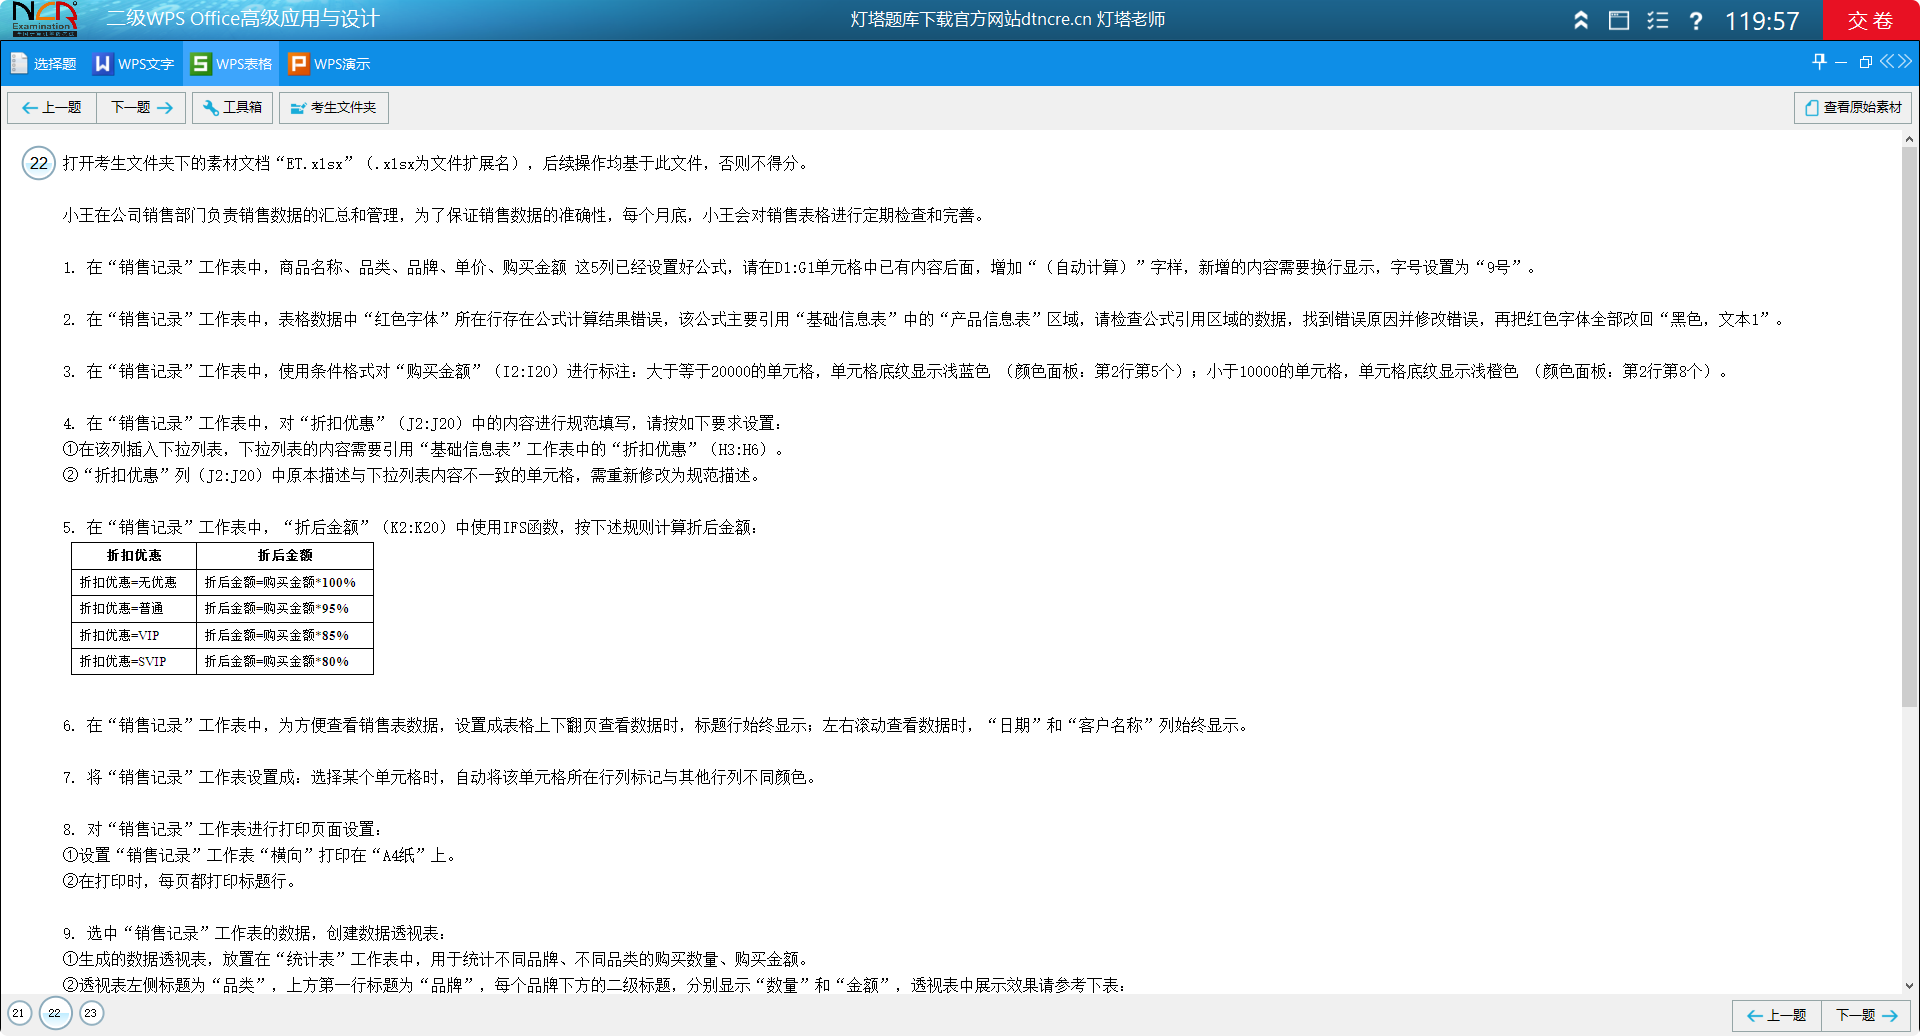Open help via the question mark icon
Image resolution: width=1920 pixels, height=1036 pixels.
pyautogui.click(x=1696, y=20)
